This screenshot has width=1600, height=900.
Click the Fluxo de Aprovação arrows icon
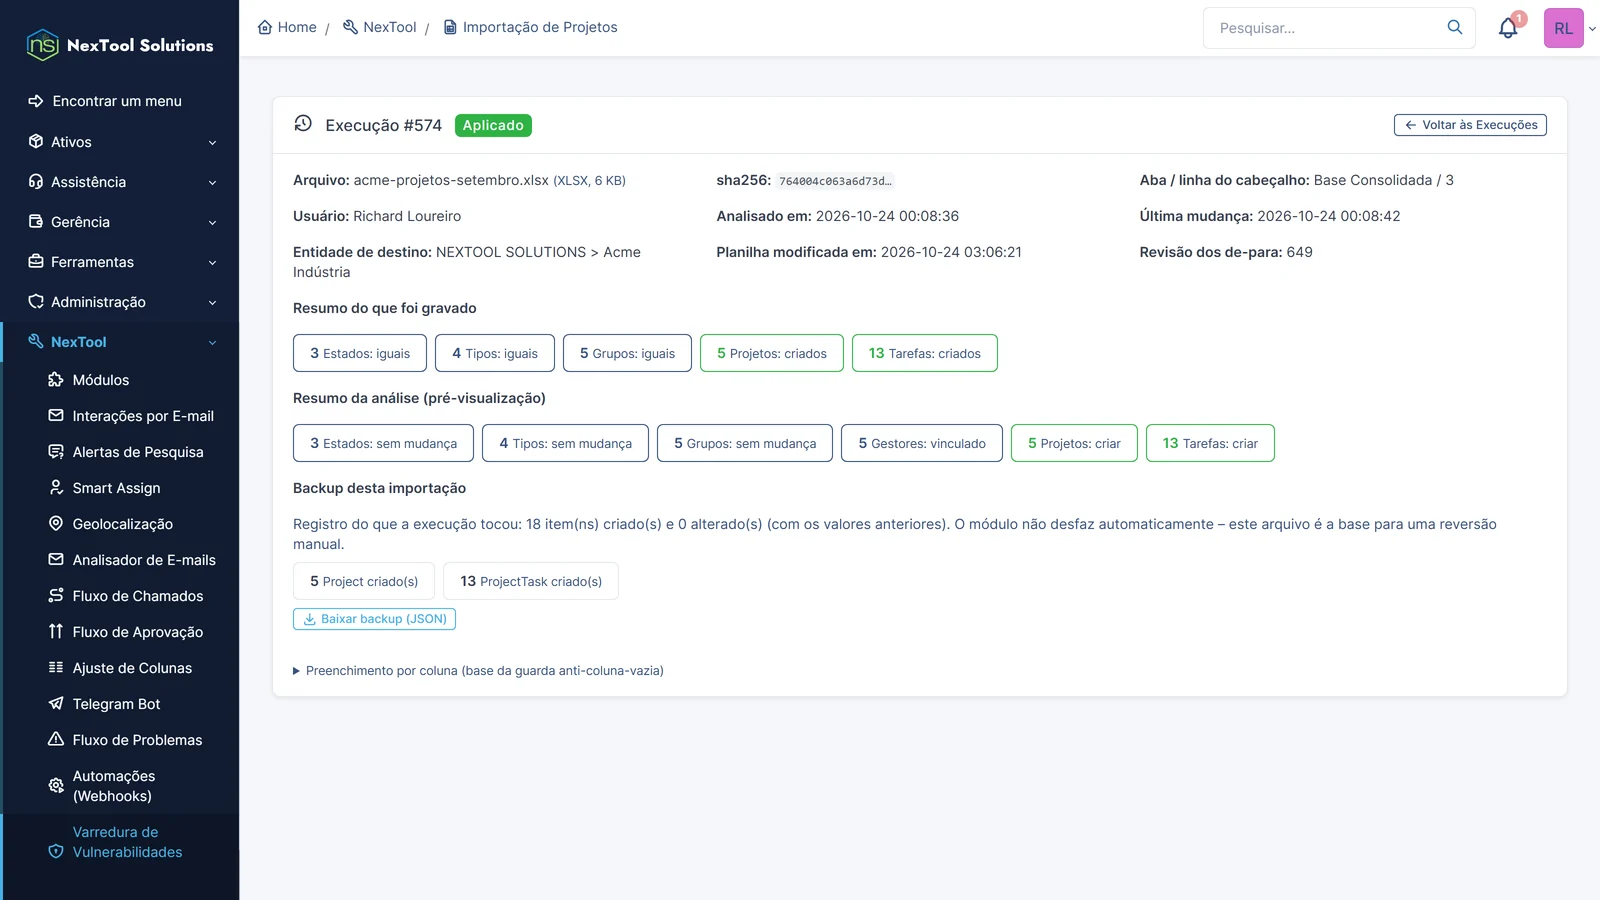(x=56, y=632)
